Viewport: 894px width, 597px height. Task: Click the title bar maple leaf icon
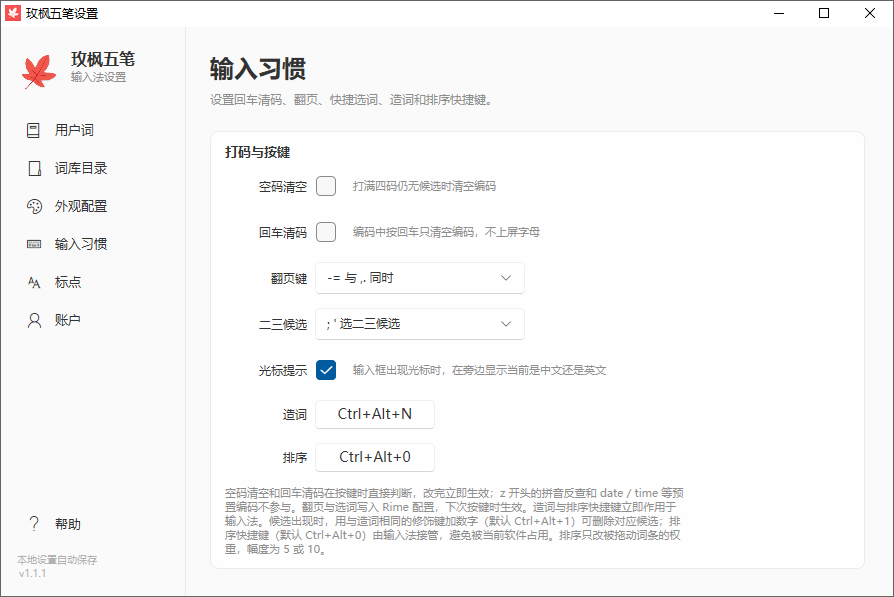[x=13, y=13]
